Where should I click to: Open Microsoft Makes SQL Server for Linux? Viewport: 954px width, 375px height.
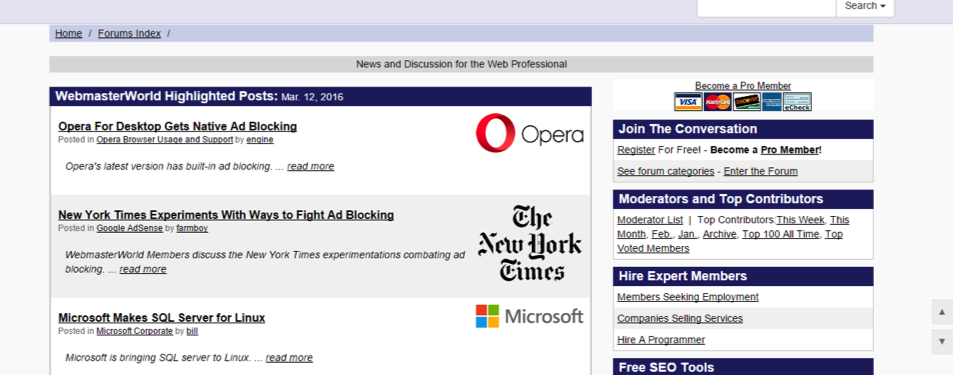pos(162,318)
